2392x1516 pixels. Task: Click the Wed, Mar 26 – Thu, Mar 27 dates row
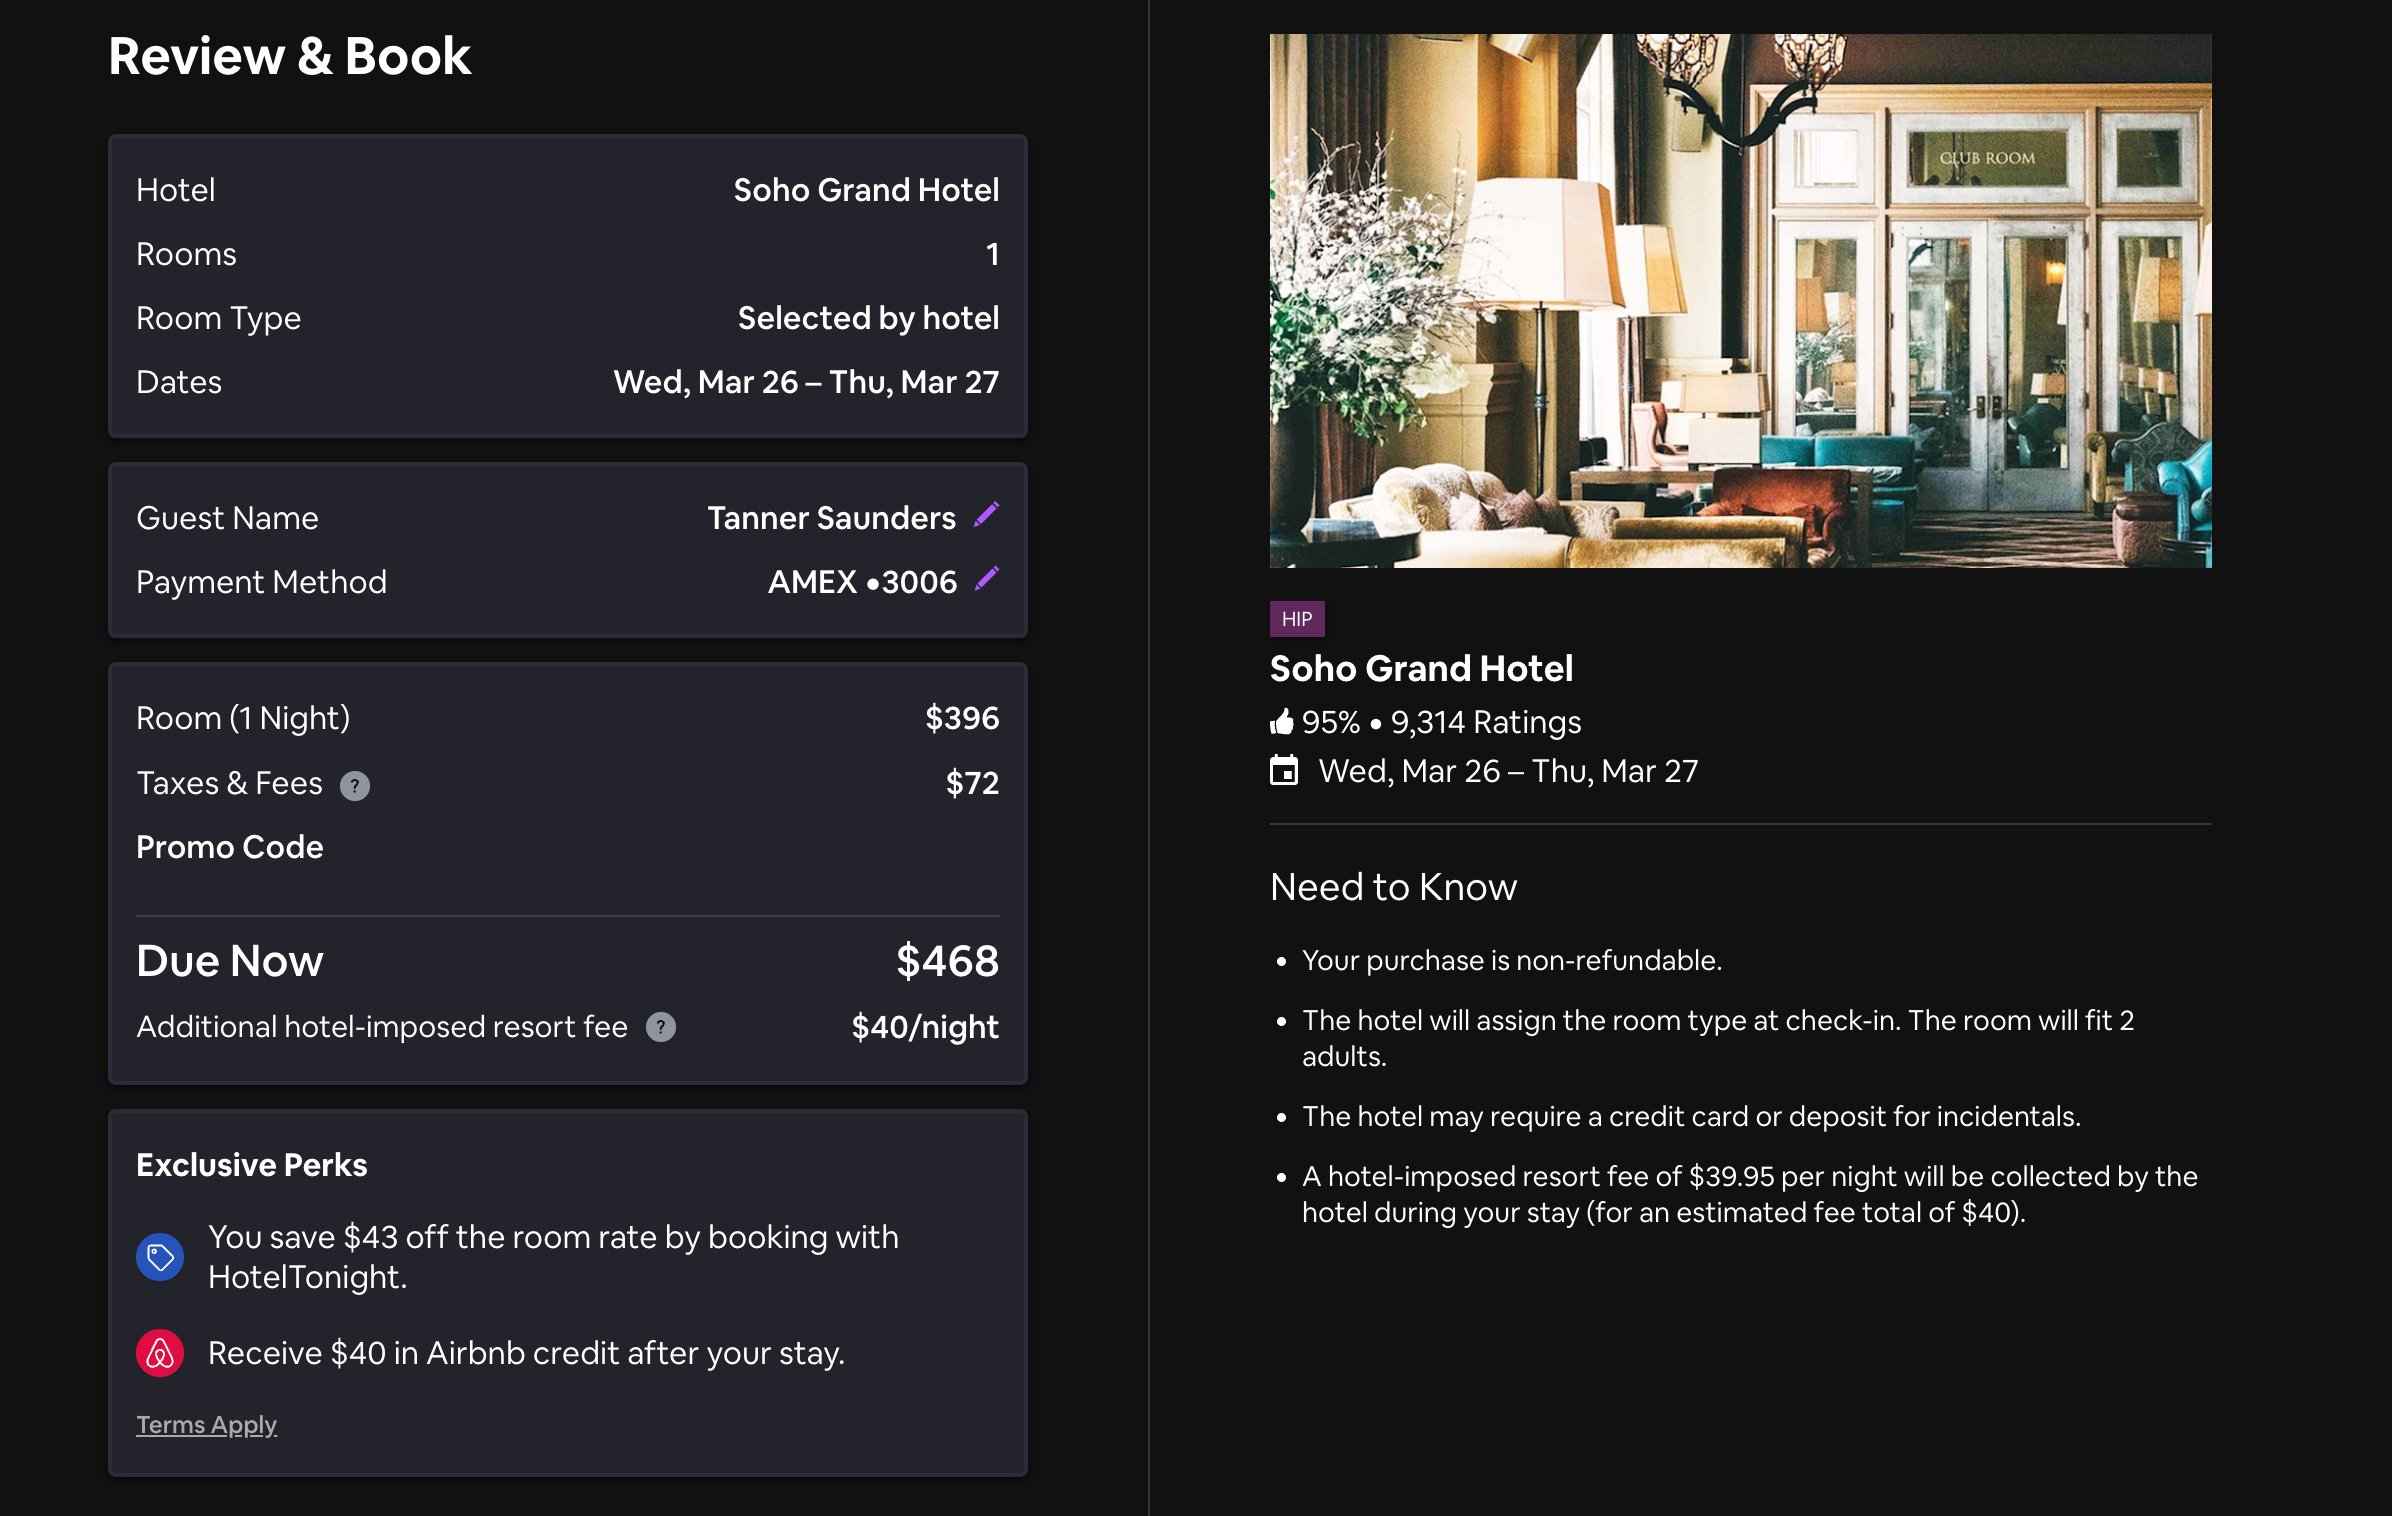806,382
